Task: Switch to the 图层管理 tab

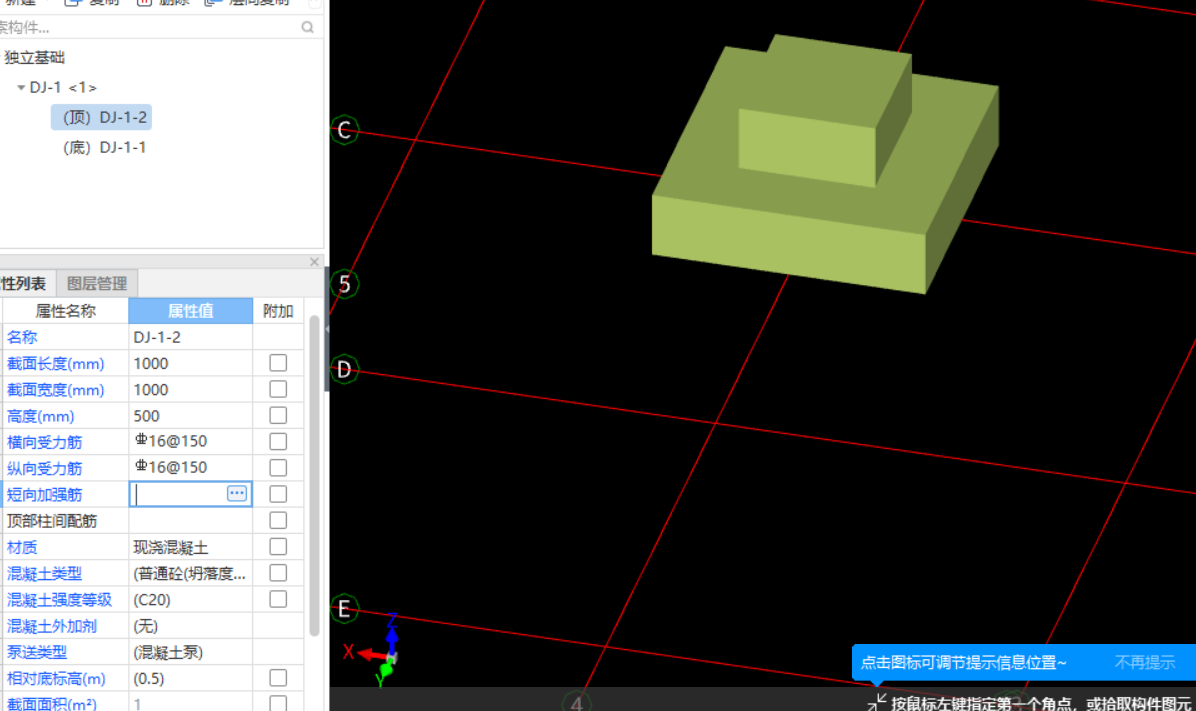Action: (x=97, y=284)
